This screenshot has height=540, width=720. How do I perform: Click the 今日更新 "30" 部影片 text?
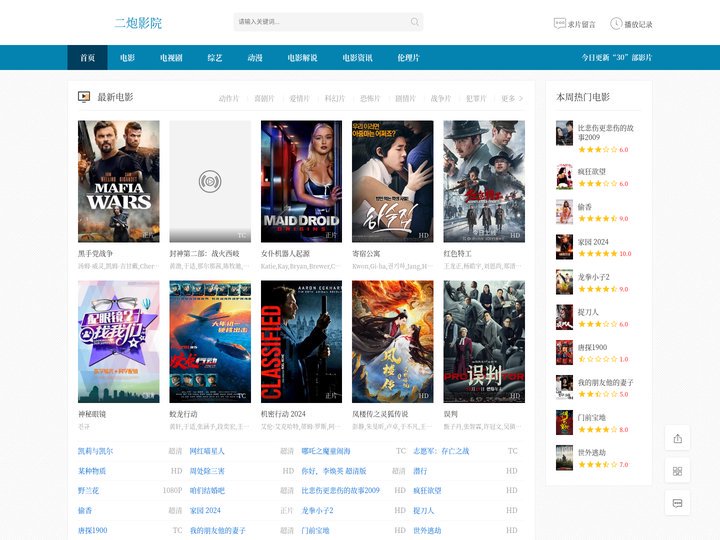pos(617,57)
